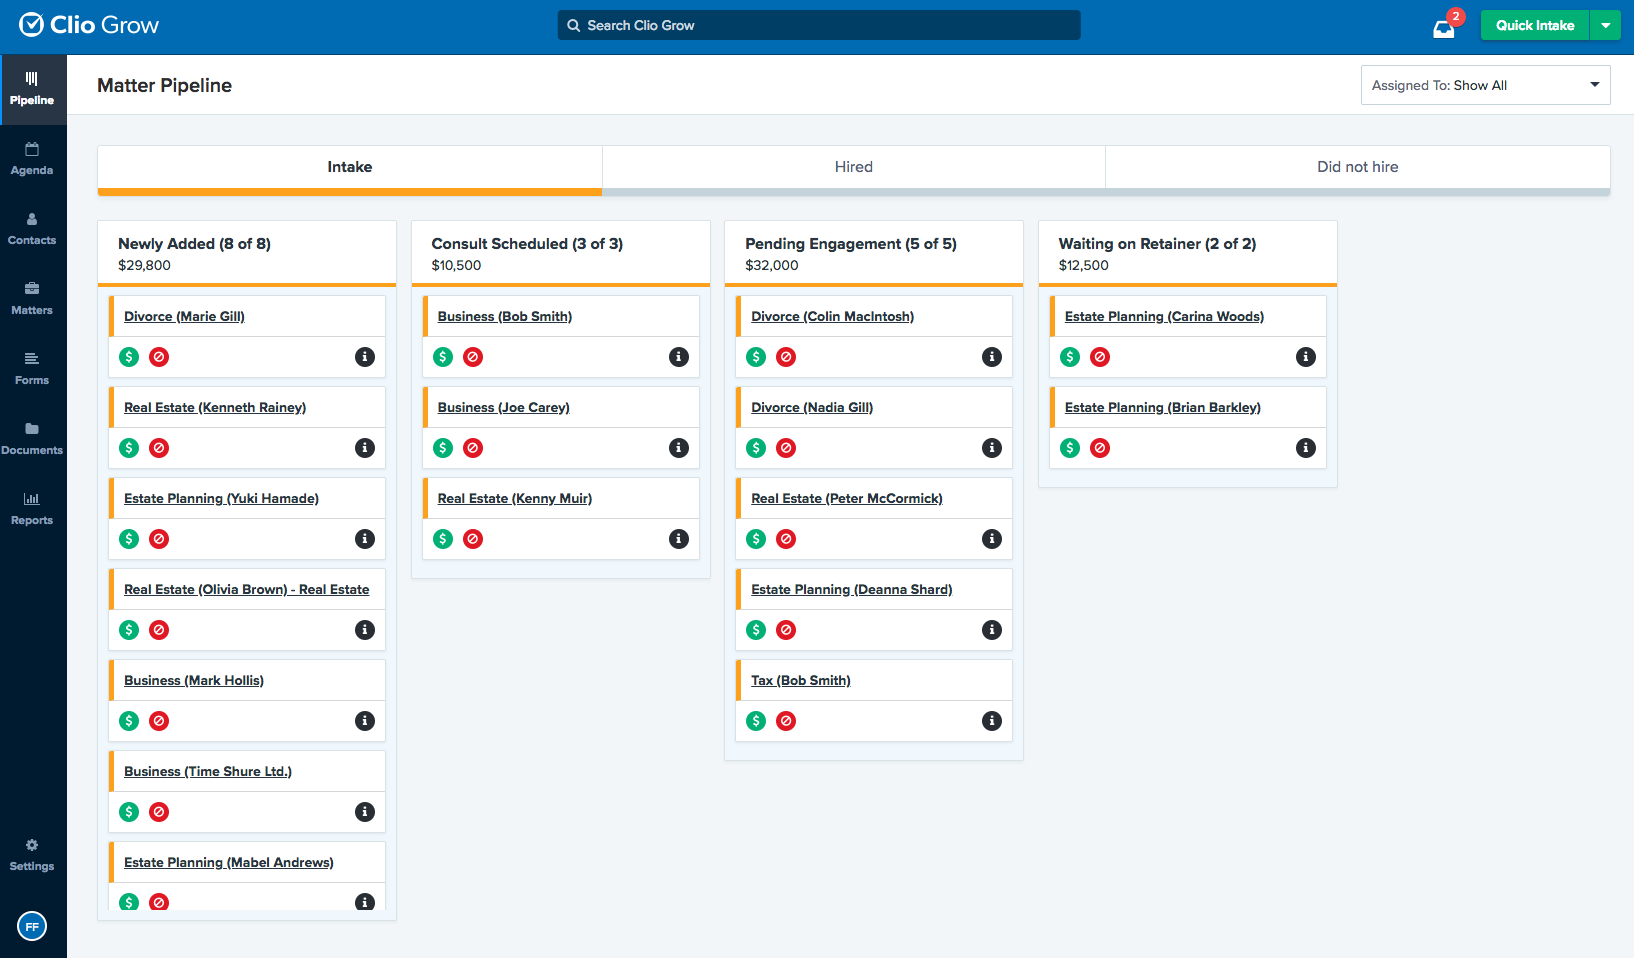Click the Search Clio Grow field
The width and height of the screenshot is (1634, 958).
pyautogui.click(x=820, y=26)
